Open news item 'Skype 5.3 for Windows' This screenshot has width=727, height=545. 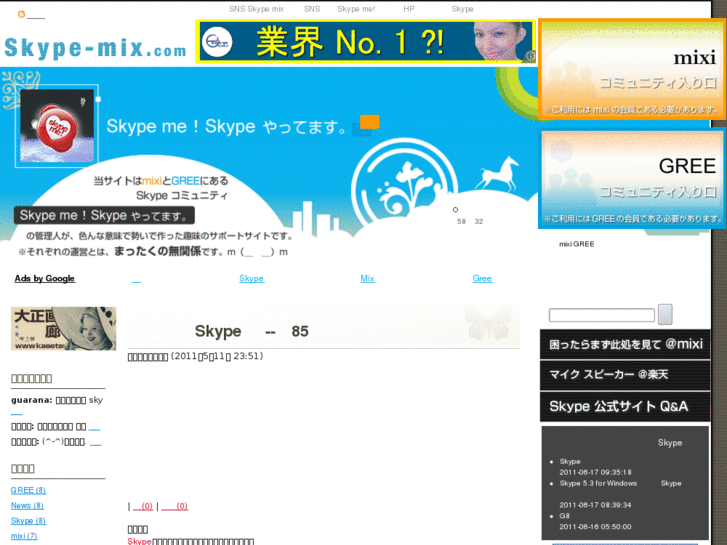coord(598,483)
